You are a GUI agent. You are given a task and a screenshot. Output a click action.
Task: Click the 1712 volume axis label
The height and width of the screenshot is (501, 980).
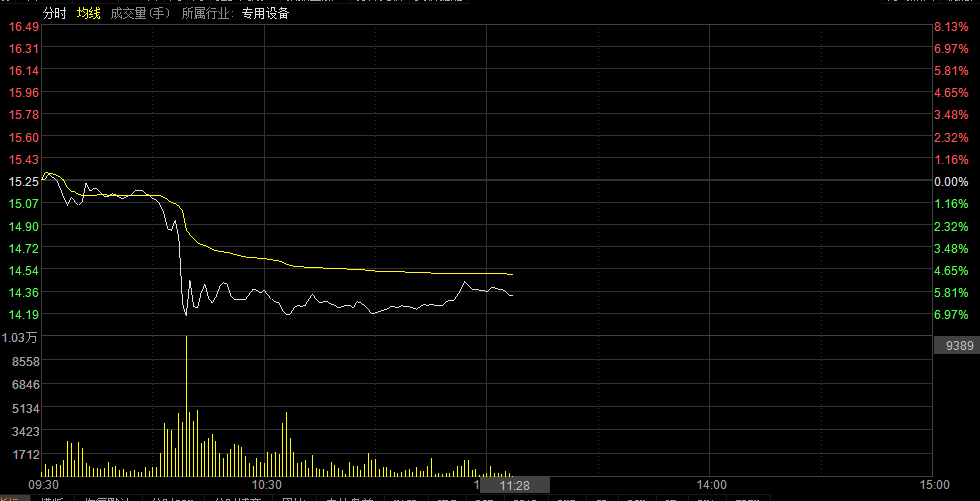point(25,454)
